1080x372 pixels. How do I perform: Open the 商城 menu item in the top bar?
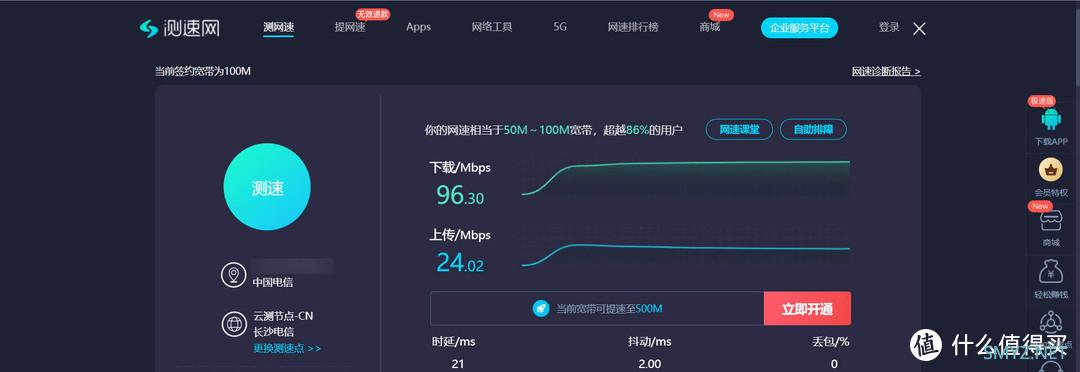click(x=709, y=28)
